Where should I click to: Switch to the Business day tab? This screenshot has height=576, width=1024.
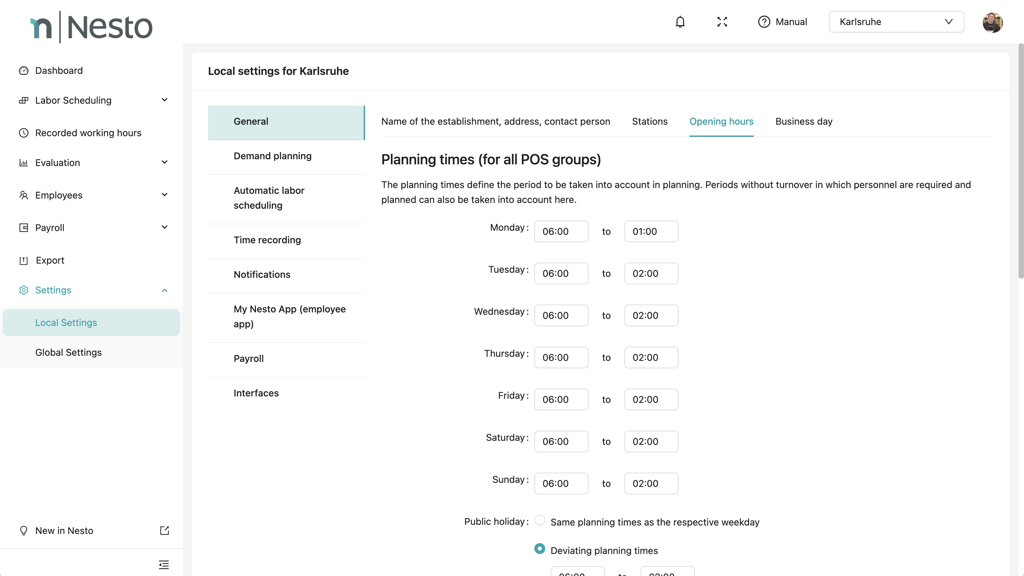[803, 122]
